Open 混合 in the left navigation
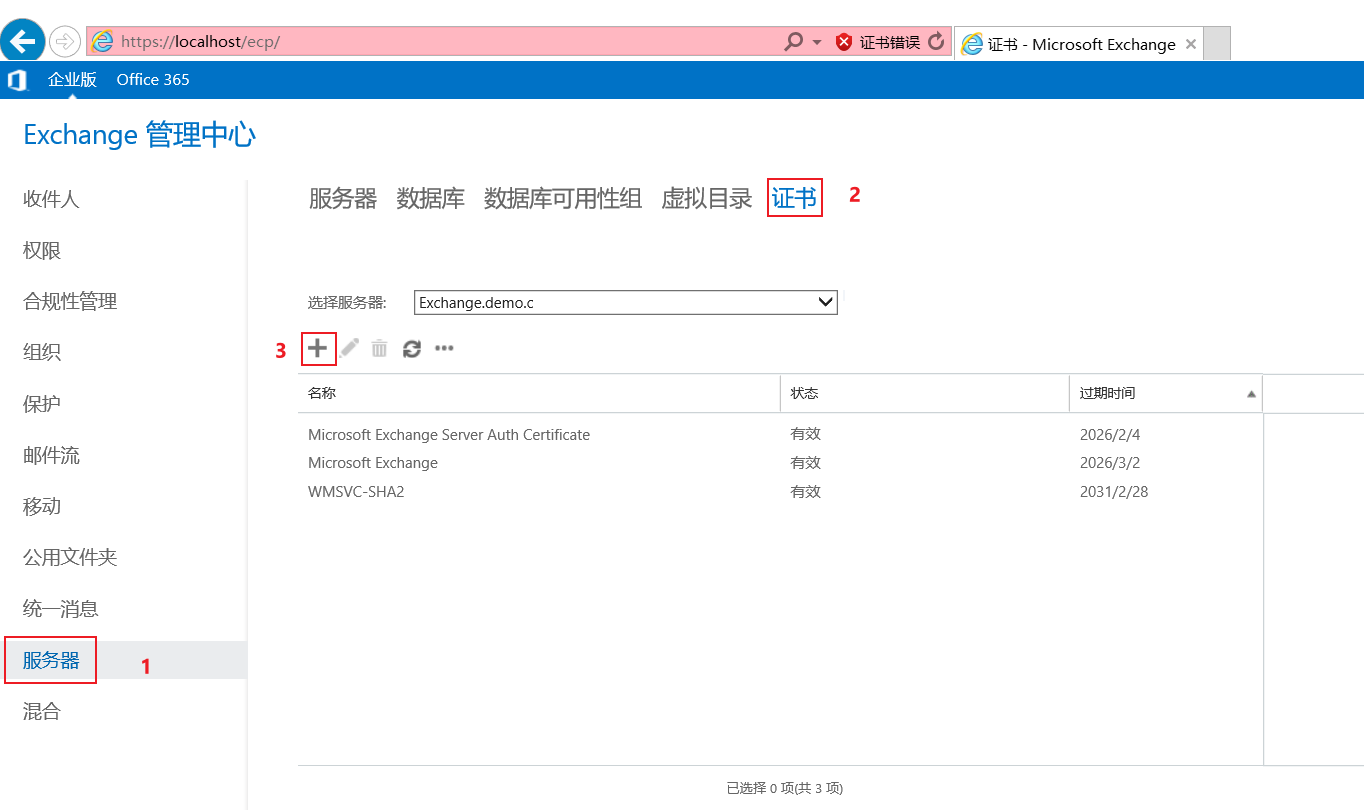The height and width of the screenshot is (810, 1364). click(x=42, y=711)
